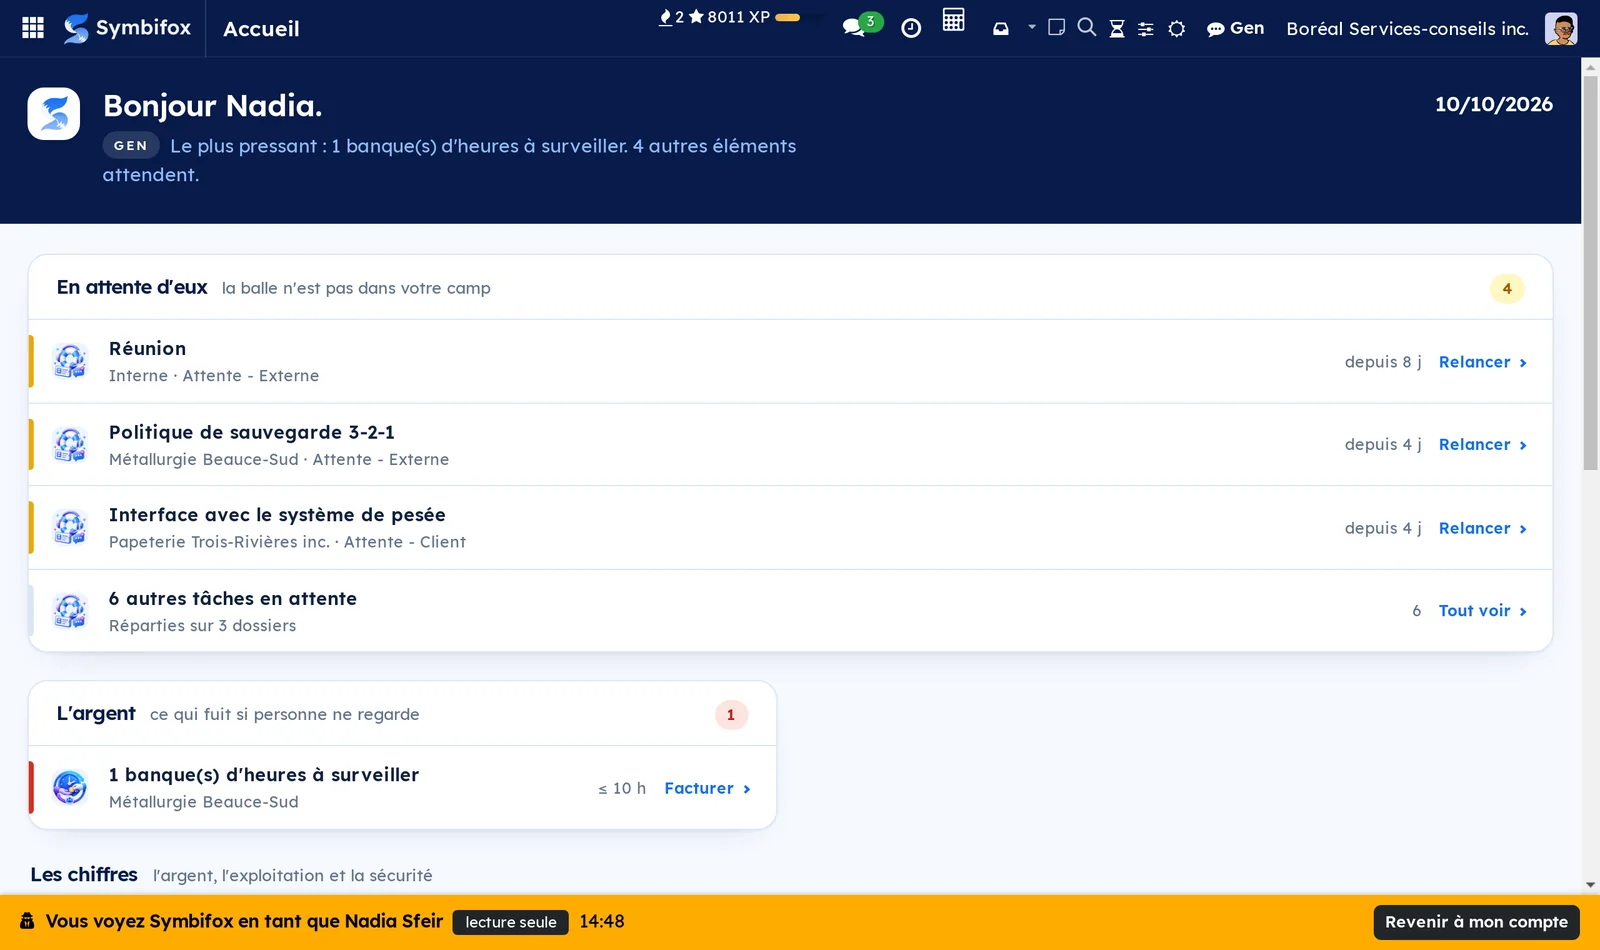Open the clock activities icon
The width and height of the screenshot is (1600, 950).
click(911, 28)
